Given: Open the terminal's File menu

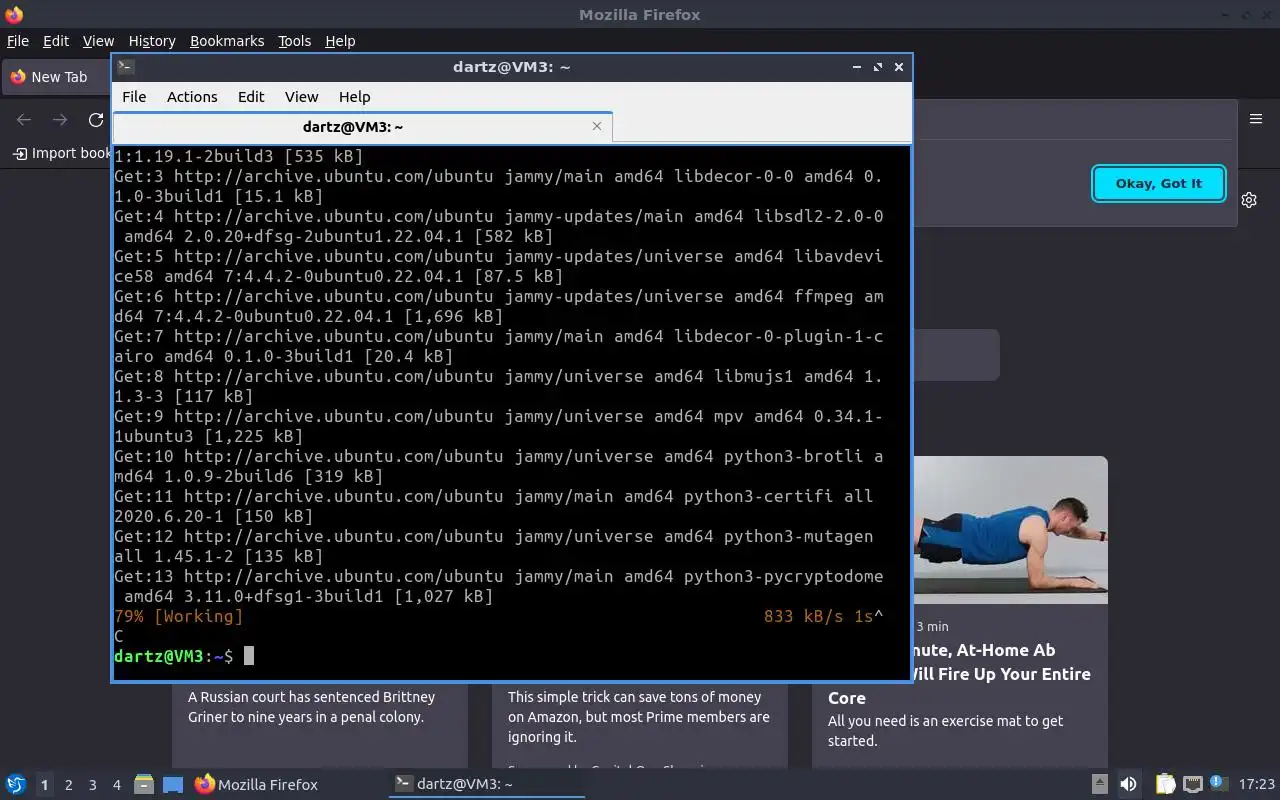Looking at the screenshot, I should [134, 97].
